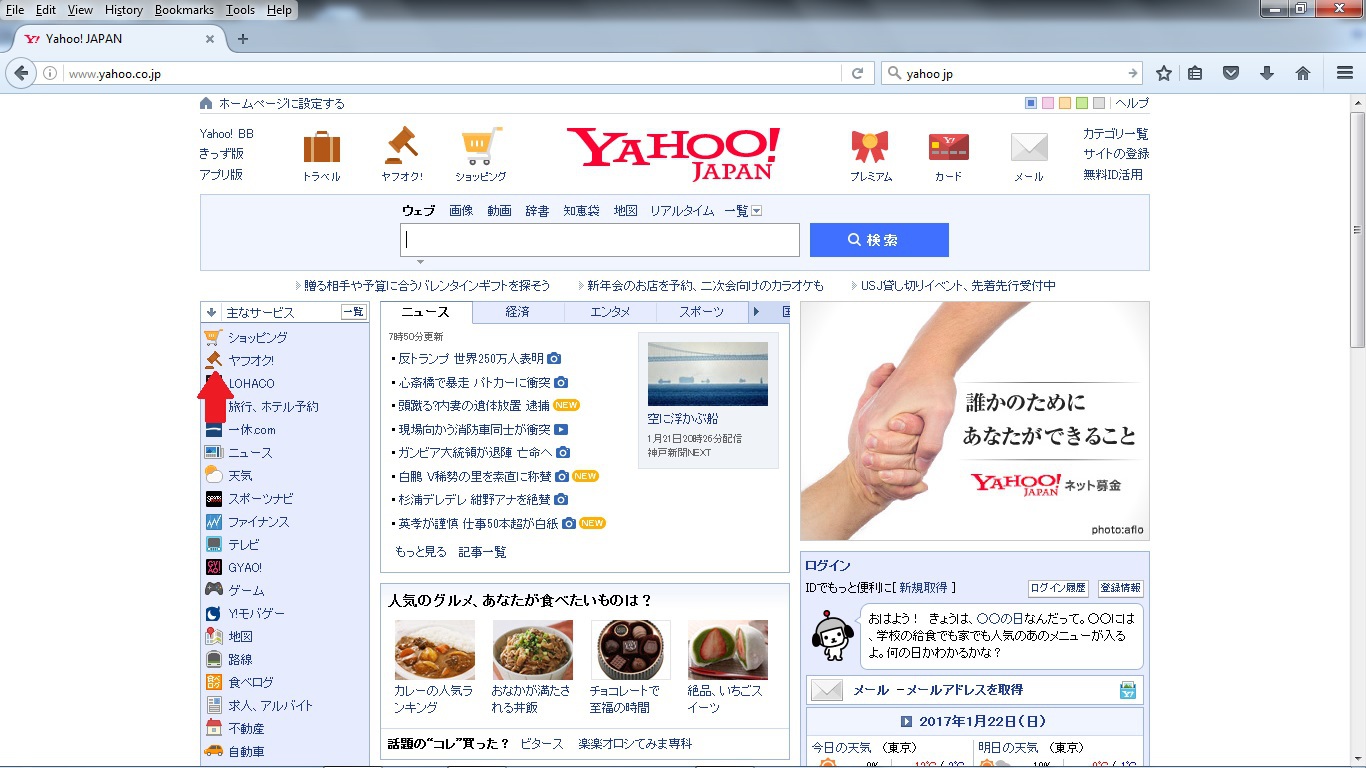The height and width of the screenshot is (768, 1366).
Task: Open the ヤフオク! gavel icon in header
Action: (x=401, y=146)
